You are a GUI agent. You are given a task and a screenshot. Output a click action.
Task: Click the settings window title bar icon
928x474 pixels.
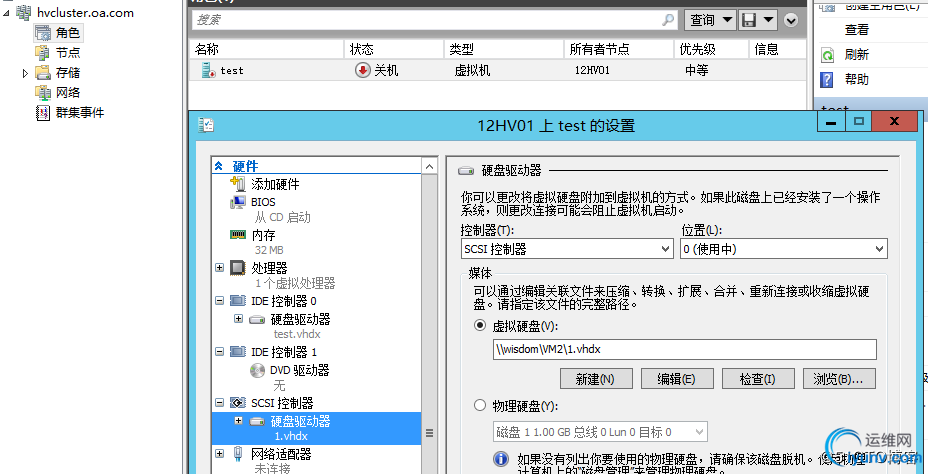click(x=207, y=124)
